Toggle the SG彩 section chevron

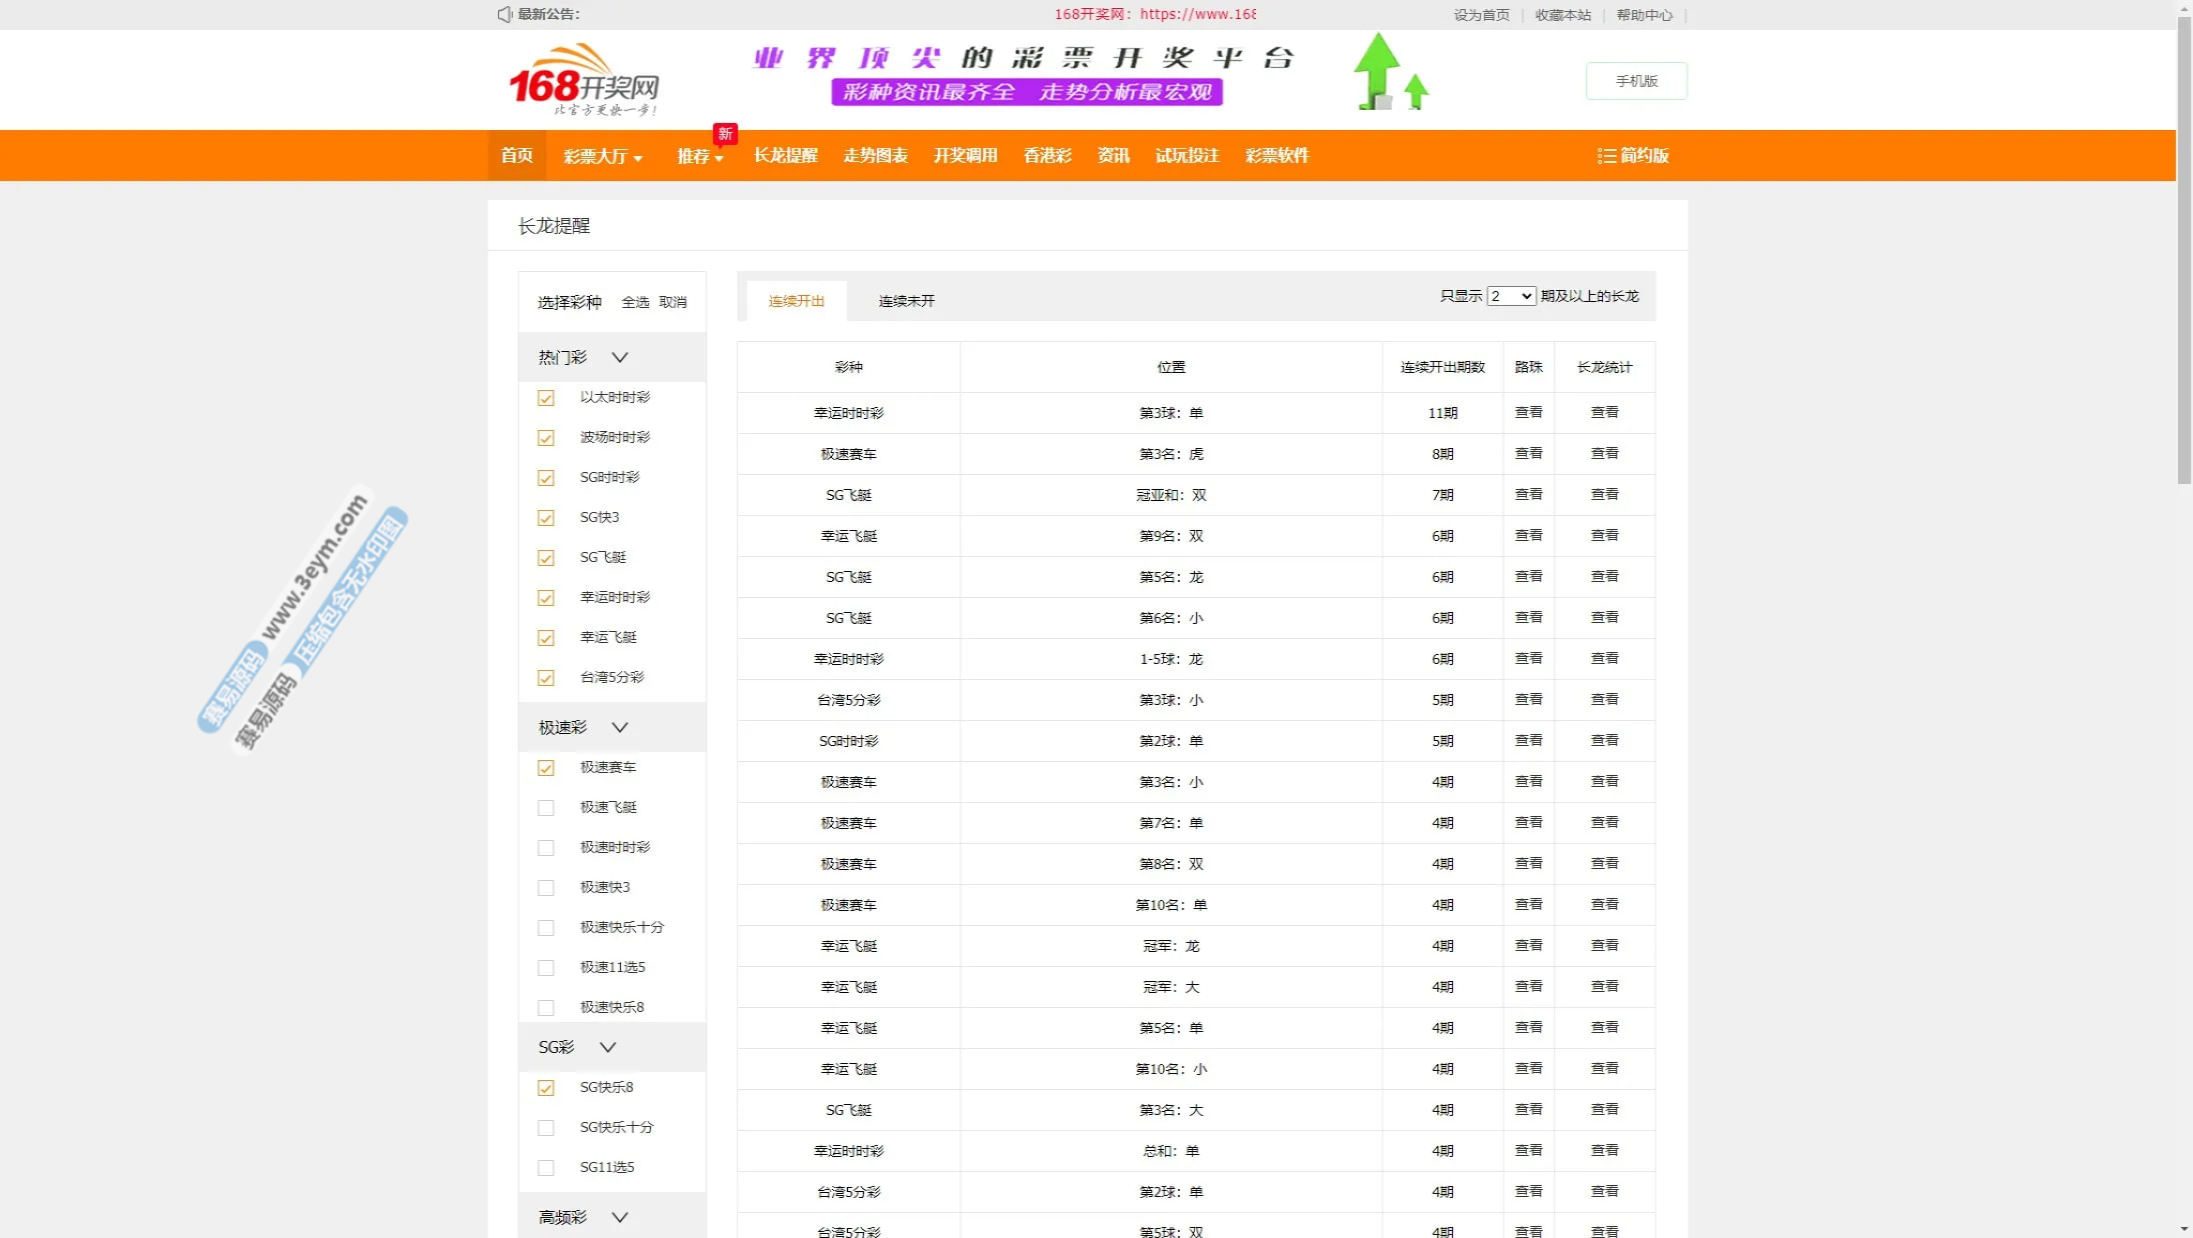(608, 1048)
